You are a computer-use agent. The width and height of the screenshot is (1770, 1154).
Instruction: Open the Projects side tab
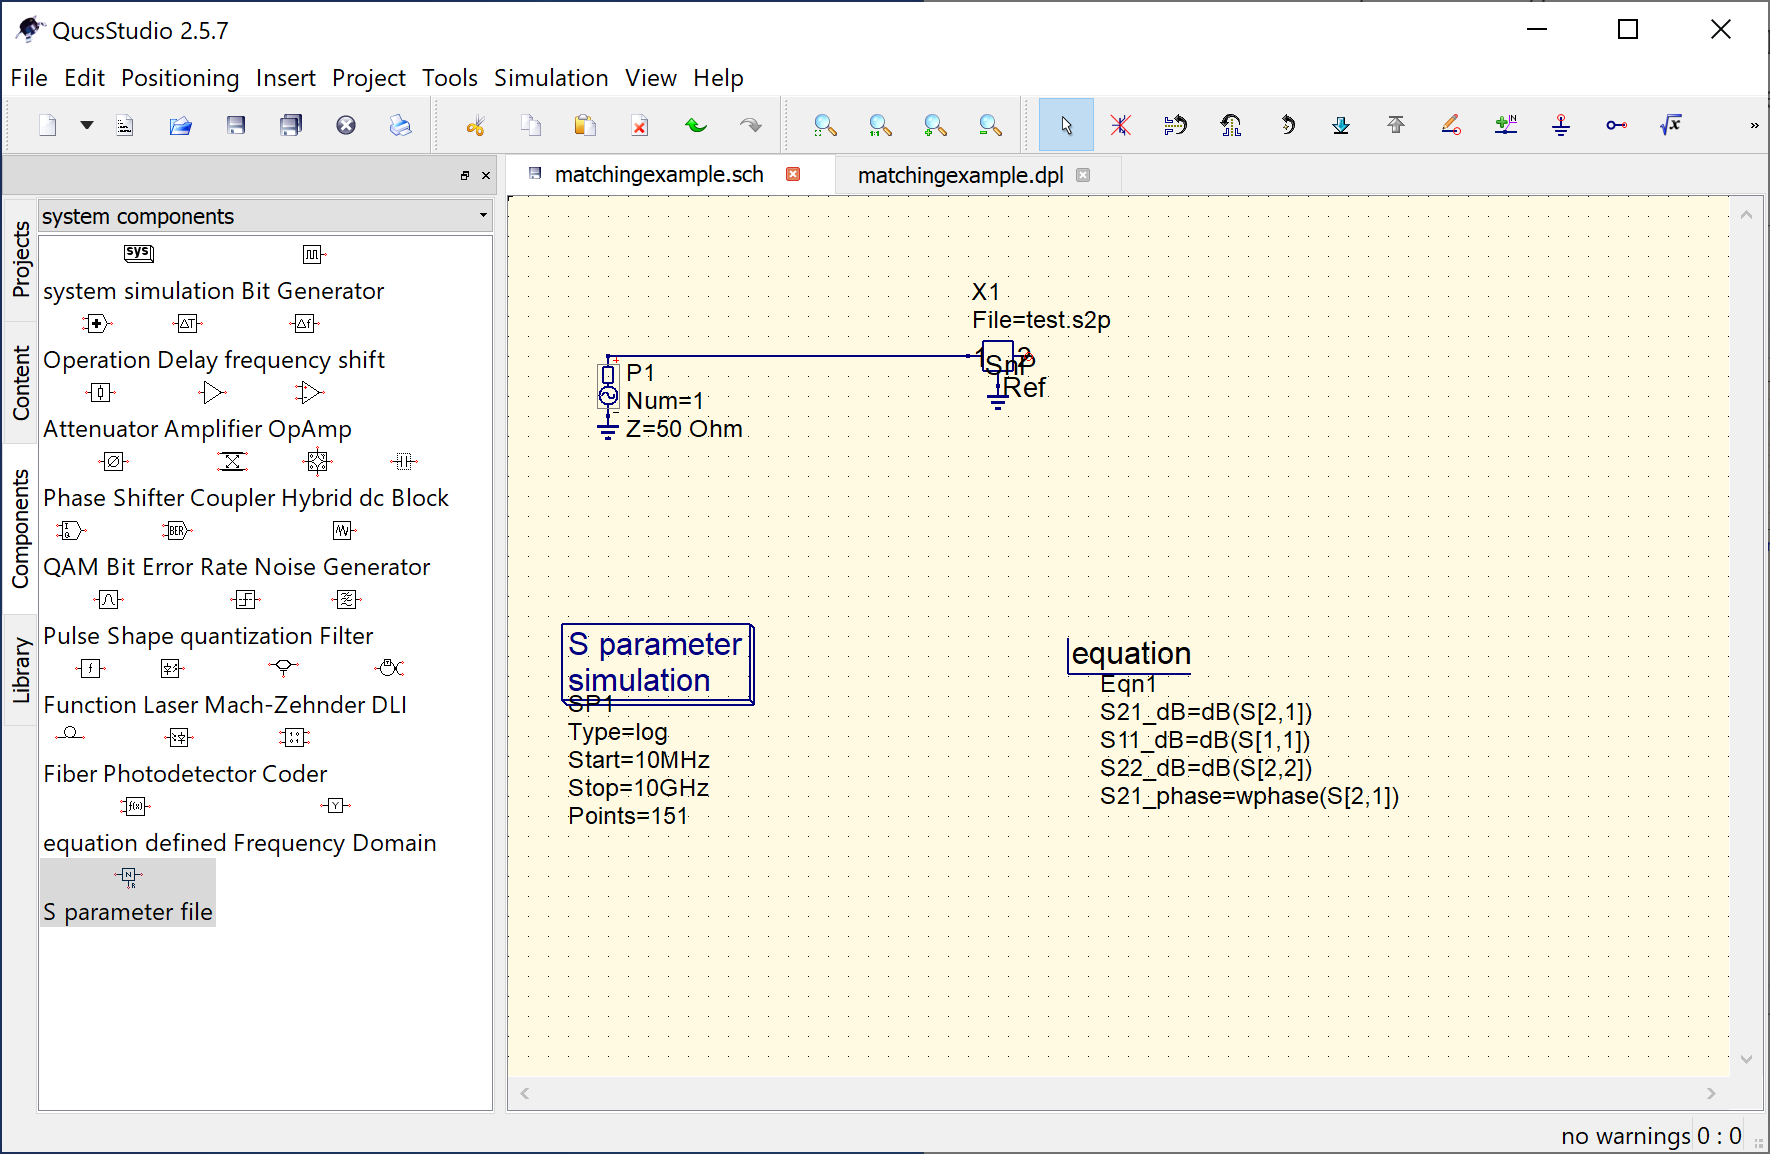point(21,259)
